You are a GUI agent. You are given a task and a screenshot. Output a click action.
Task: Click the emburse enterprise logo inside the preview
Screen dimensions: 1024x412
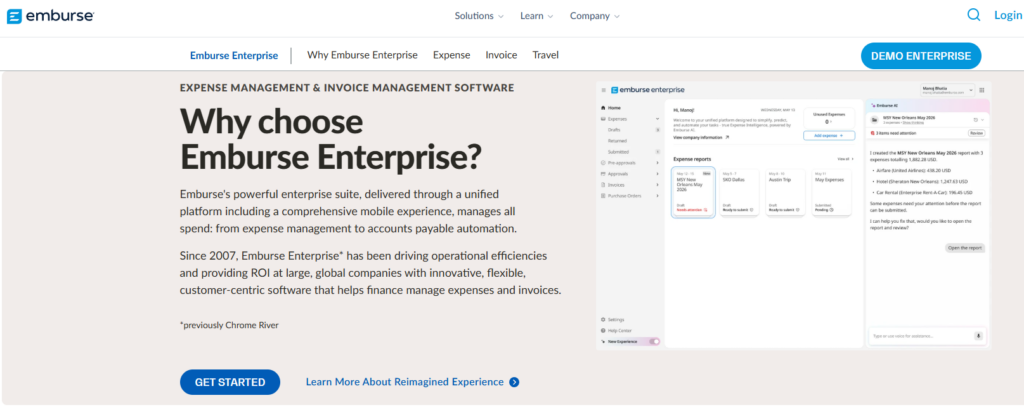[x=647, y=90]
